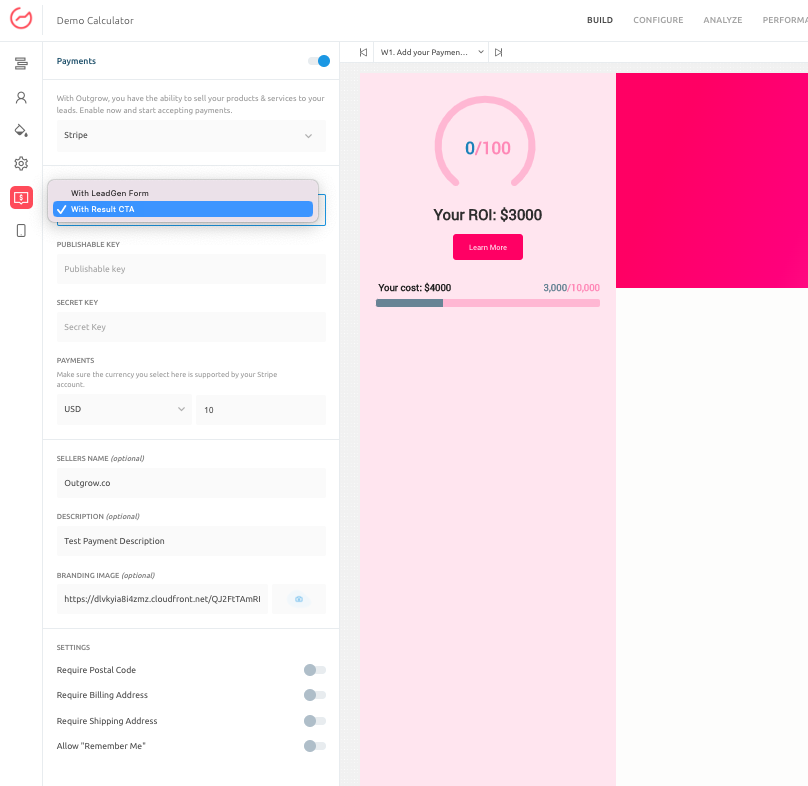The width and height of the screenshot is (808, 786).
Task: Open the USD currency dropdown
Action: coord(124,409)
